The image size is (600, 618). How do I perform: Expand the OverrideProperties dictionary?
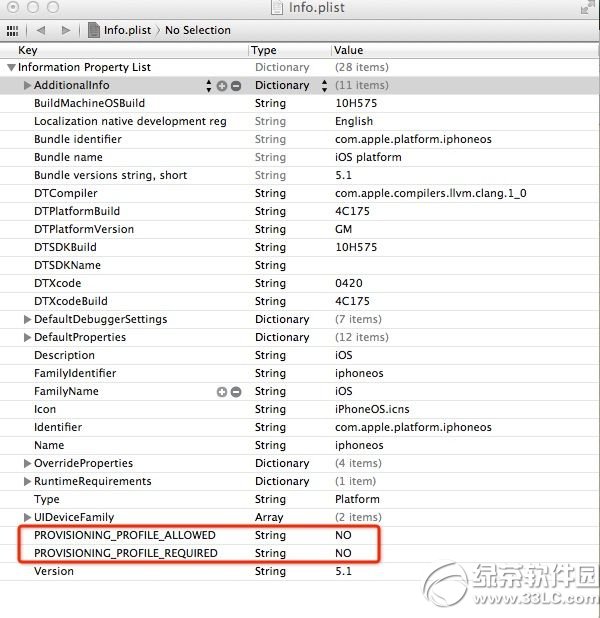point(27,463)
